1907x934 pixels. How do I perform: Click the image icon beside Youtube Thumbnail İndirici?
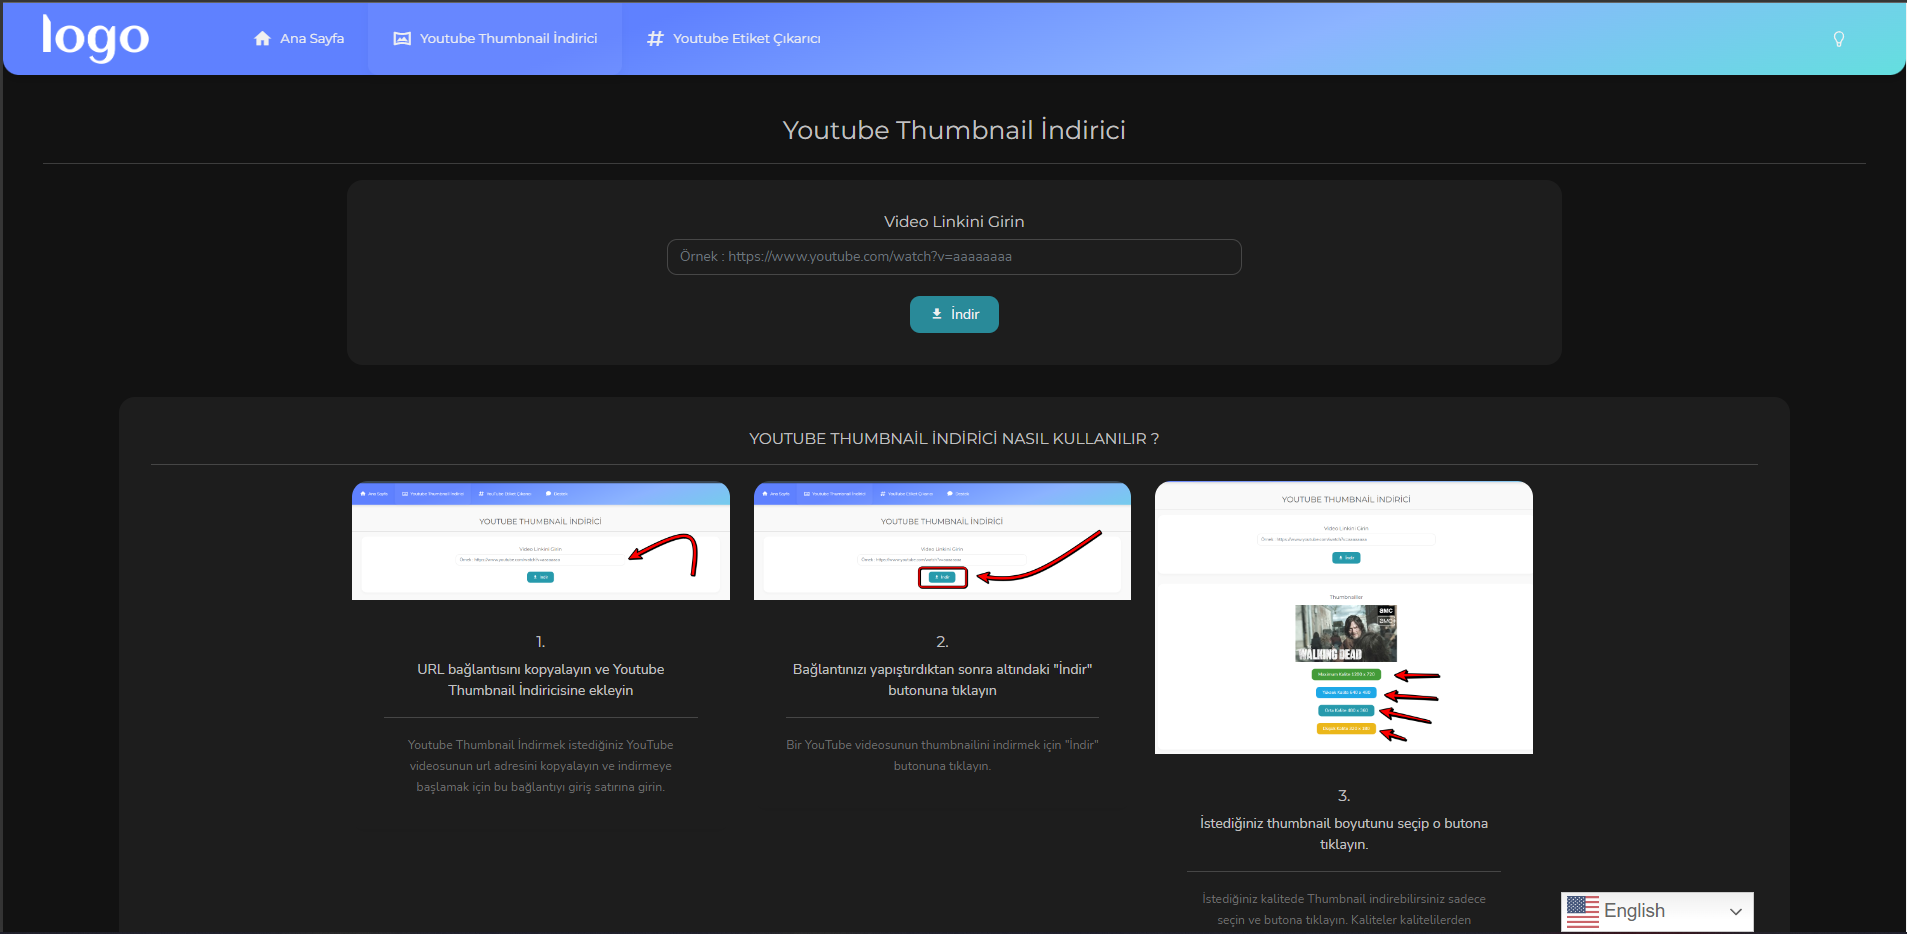(x=402, y=39)
